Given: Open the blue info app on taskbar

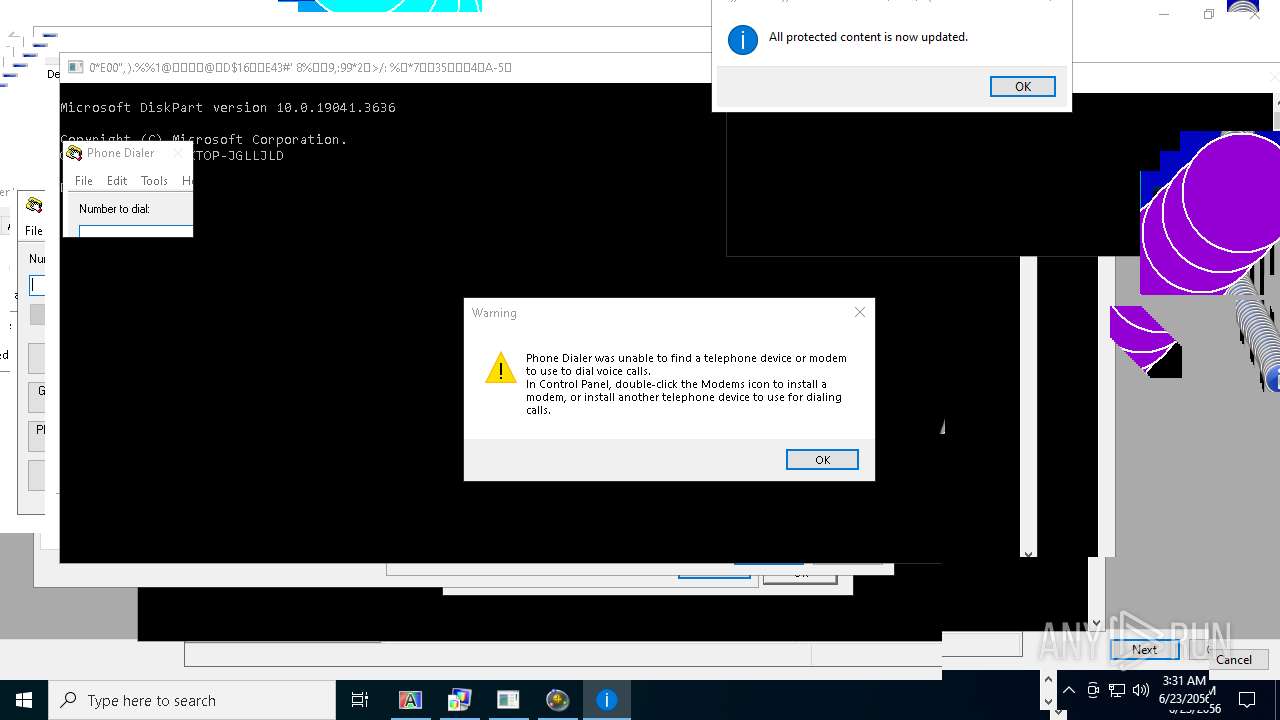Looking at the screenshot, I should 606,700.
